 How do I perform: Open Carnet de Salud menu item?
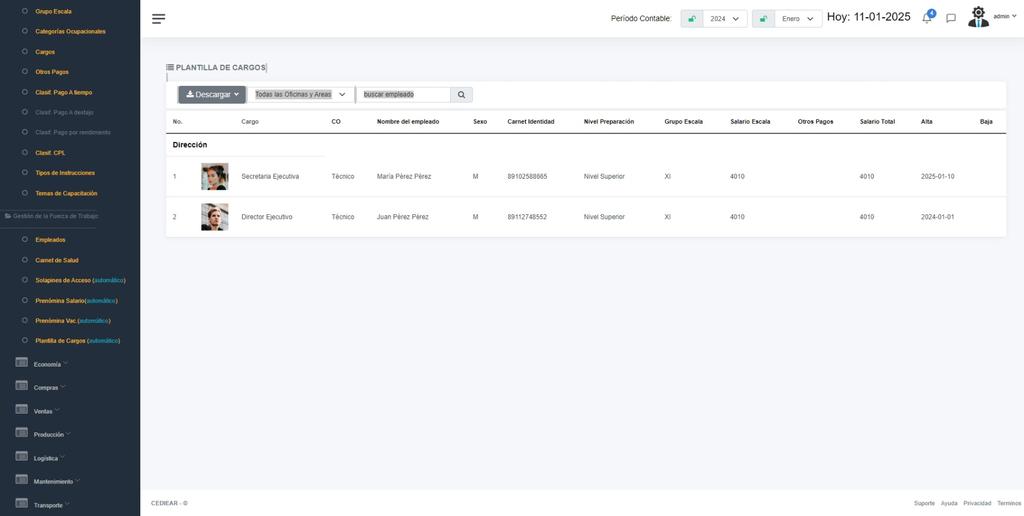pos(56,260)
